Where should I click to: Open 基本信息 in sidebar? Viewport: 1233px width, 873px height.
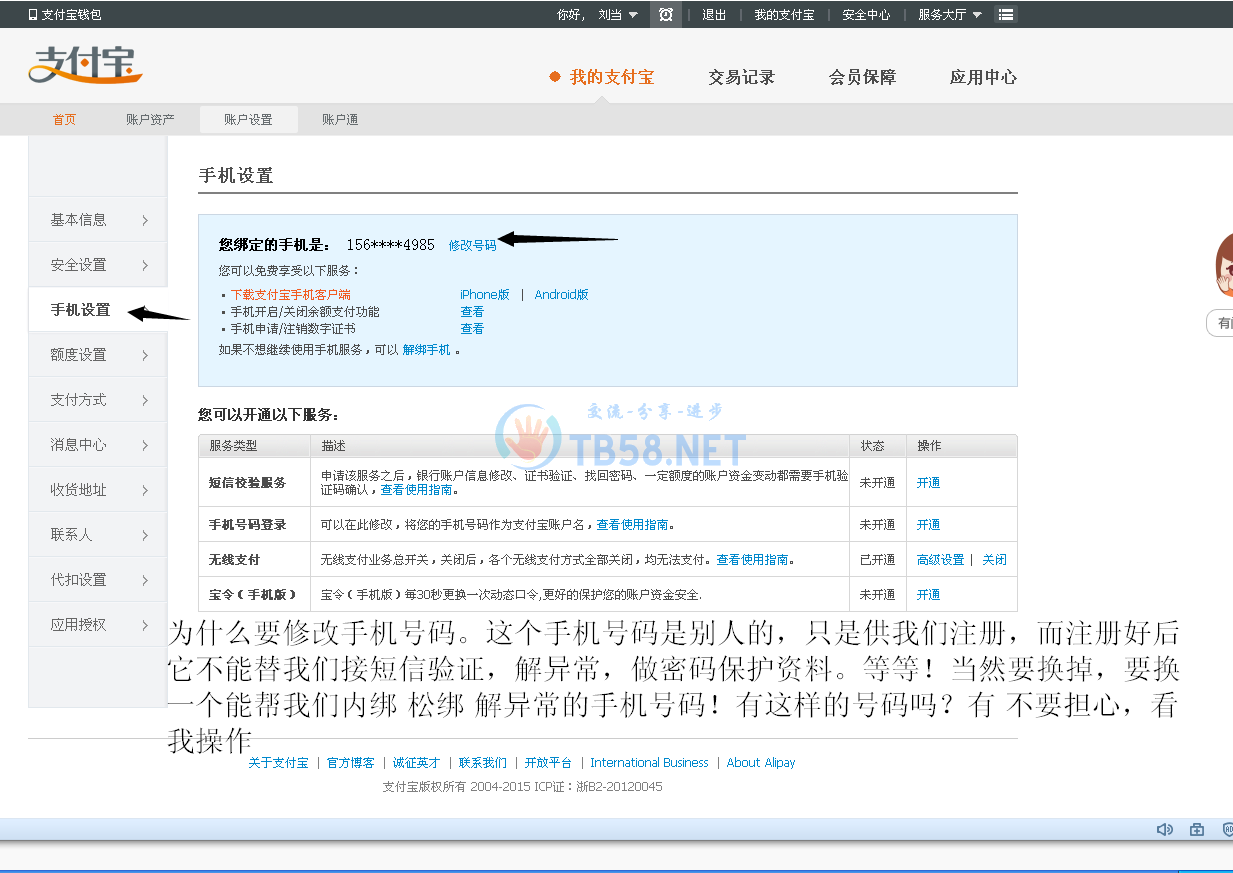[98, 220]
